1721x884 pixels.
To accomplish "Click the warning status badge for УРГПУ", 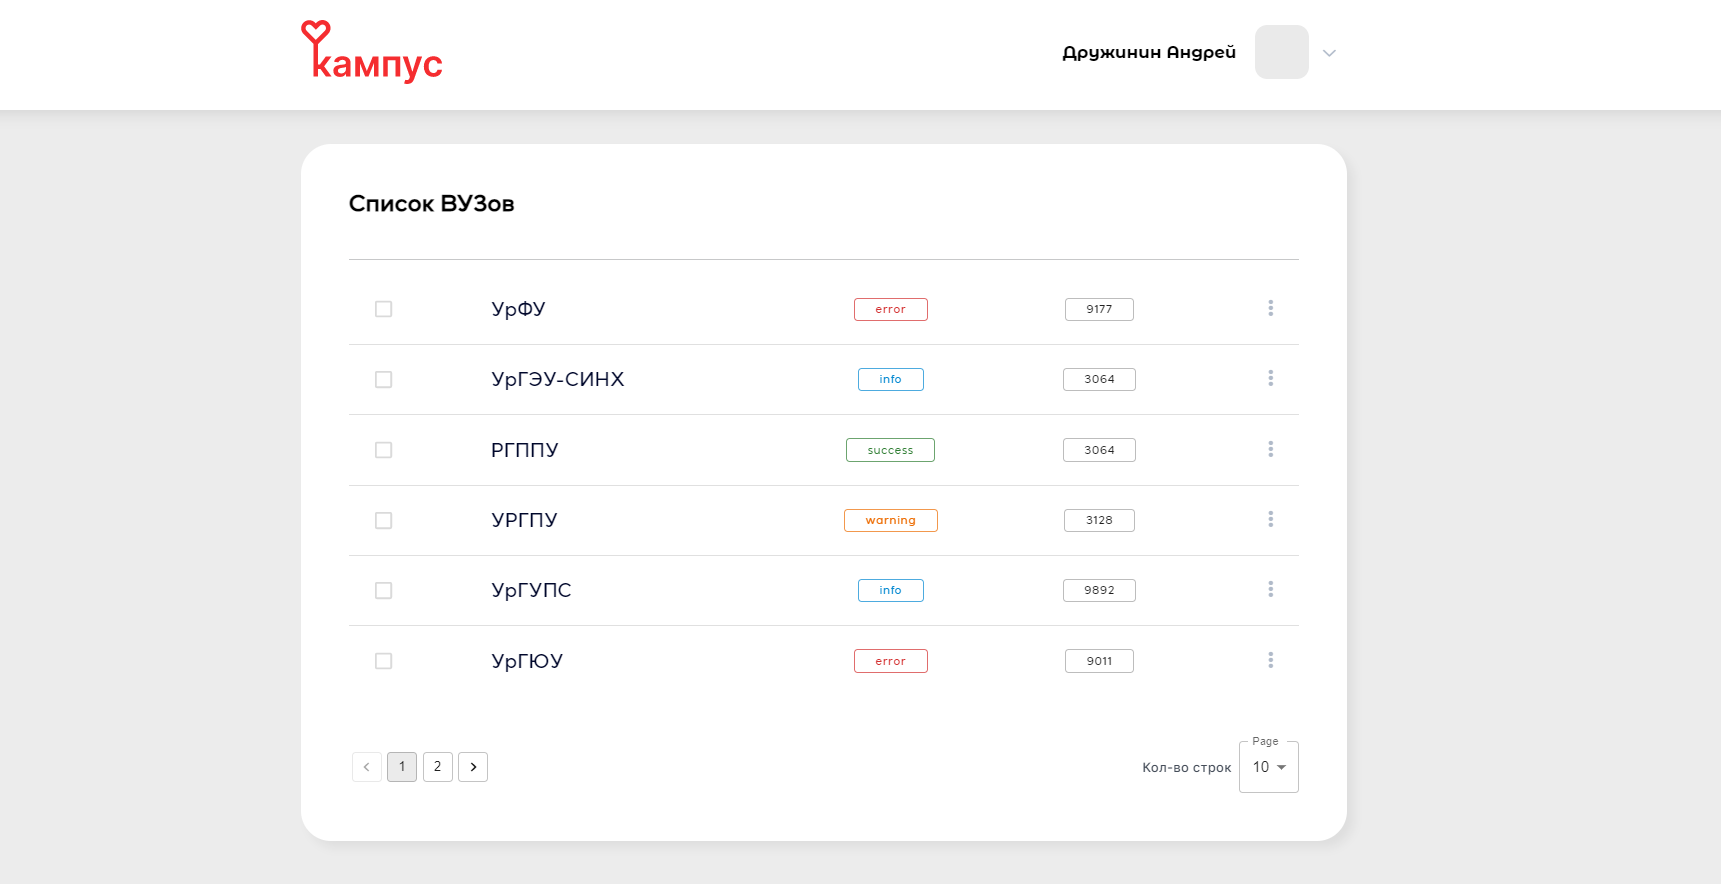I will [x=890, y=520].
